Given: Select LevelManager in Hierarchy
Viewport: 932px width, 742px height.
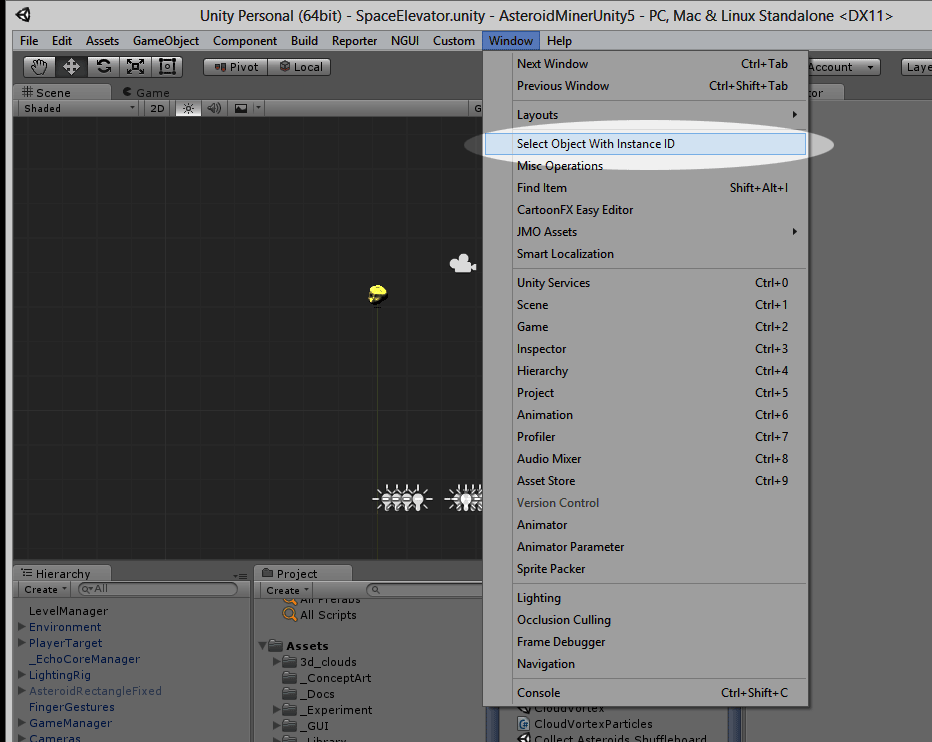Looking at the screenshot, I should 68,611.
